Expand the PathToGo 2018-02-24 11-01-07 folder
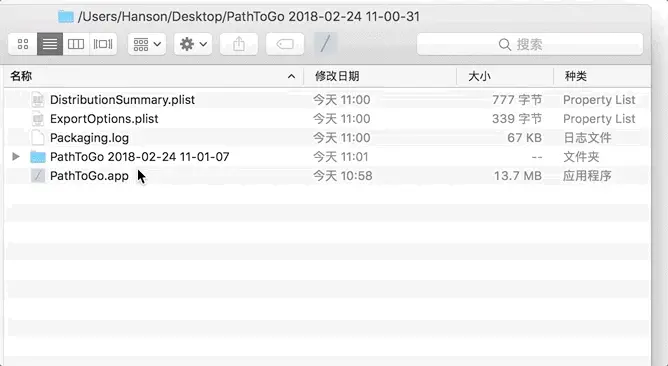 16,157
